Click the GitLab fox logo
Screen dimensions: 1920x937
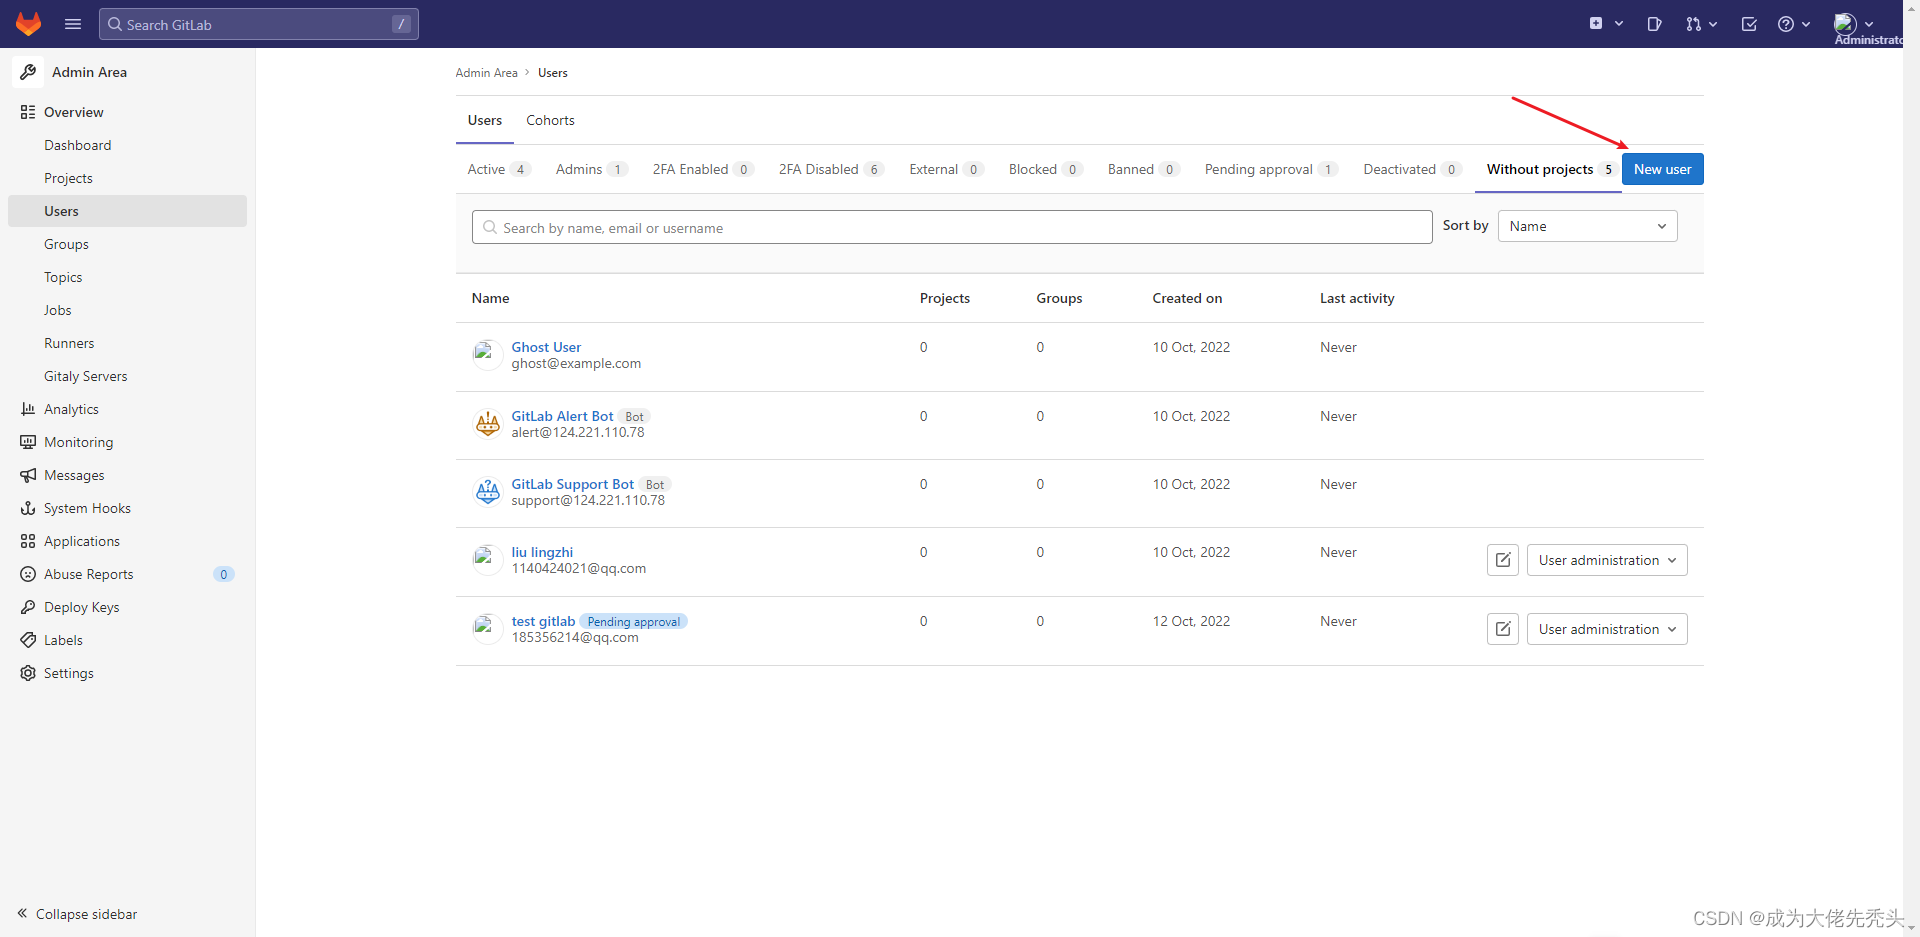click(x=28, y=24)
